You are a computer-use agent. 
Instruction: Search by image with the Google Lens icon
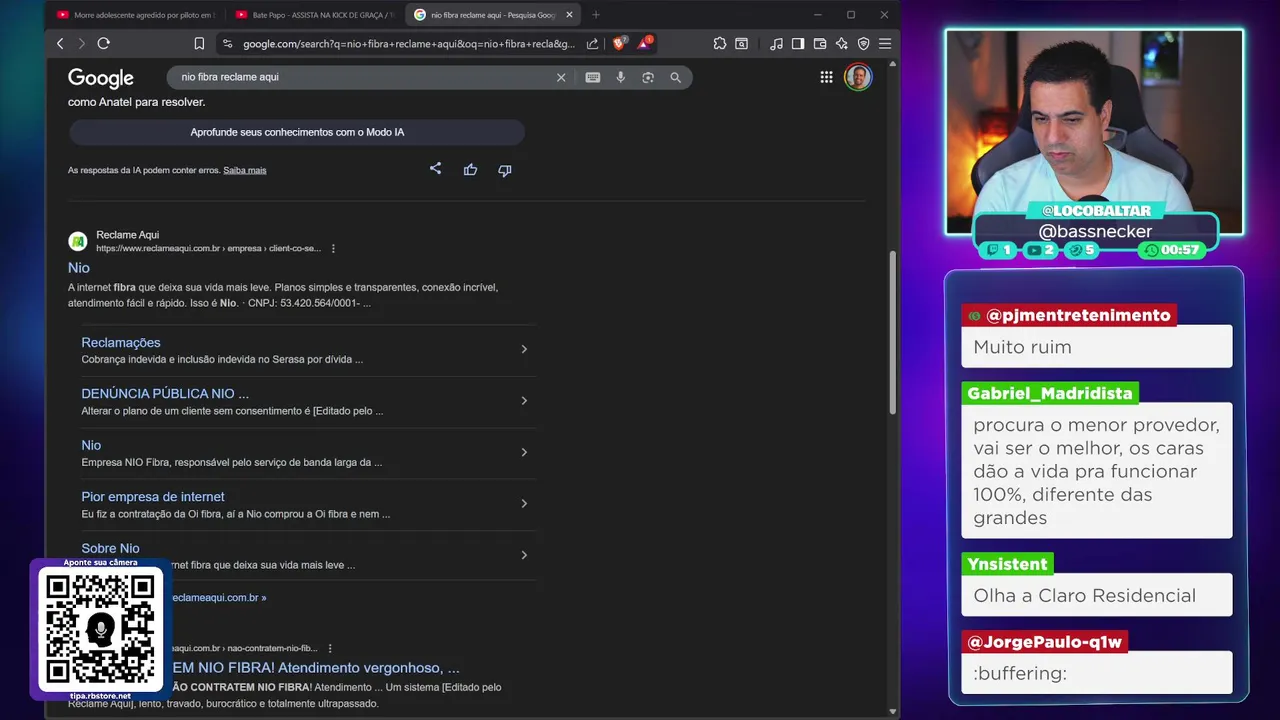click(648, 77)
